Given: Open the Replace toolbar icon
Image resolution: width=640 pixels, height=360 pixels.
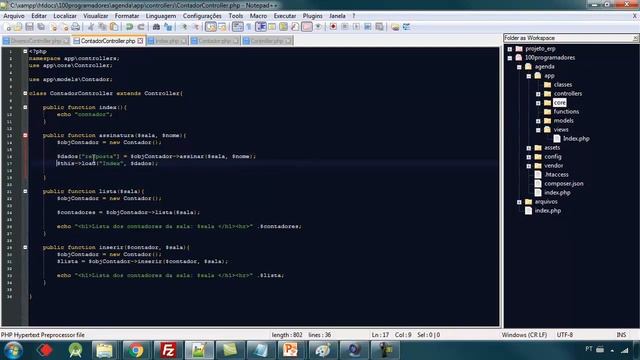Looking at the screenshot, I should [x=168, y=27].
